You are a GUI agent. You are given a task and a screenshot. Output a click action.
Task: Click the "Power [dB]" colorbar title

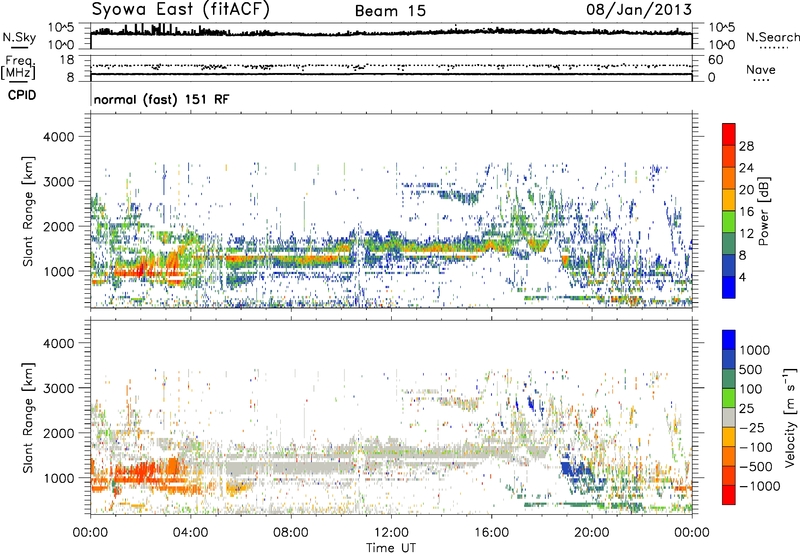[x=763, y=211]
